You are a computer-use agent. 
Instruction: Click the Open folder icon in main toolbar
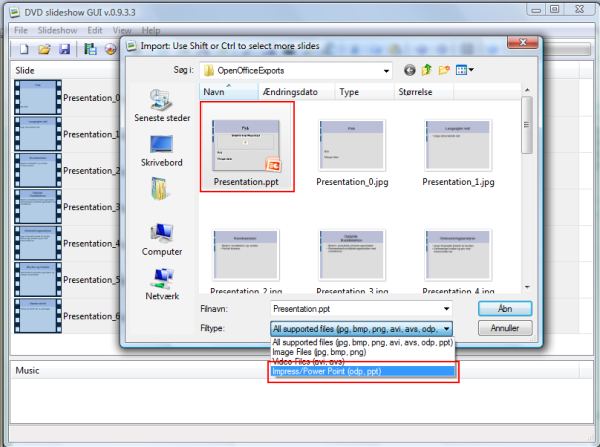coord(44,49)
